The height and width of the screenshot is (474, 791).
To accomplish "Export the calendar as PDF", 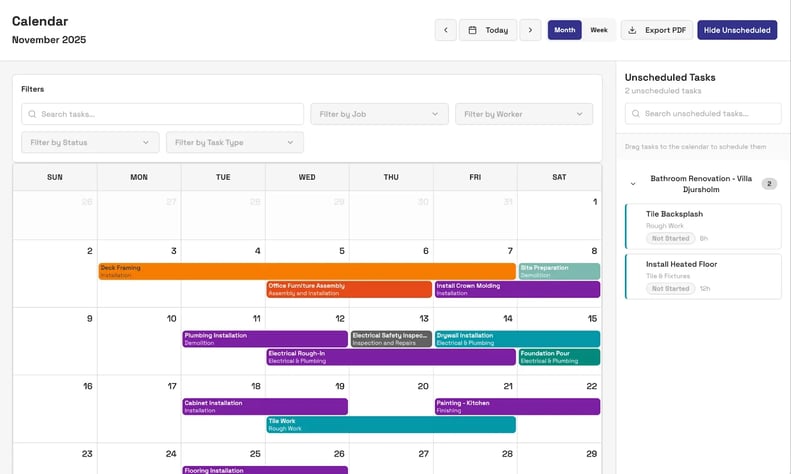I will pos(657,30).
